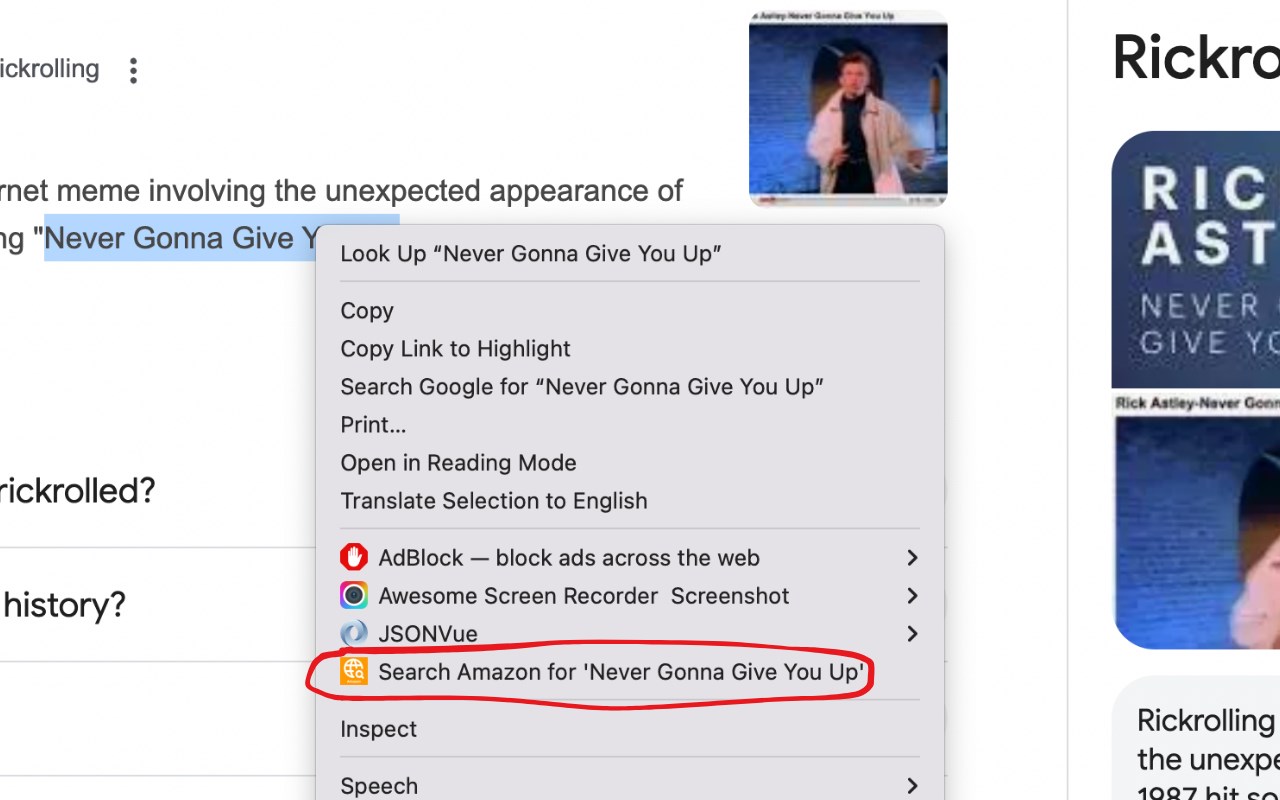This screenshot has height=800, width=1280.
Task: Click Inspect in the context menu
Action: coord(378,729)
